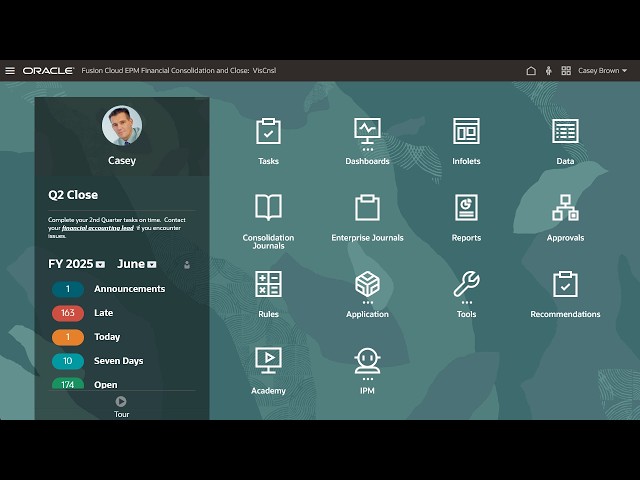Open the Approvals card
Screen dimensions: 640x480
tap(565, 218)
